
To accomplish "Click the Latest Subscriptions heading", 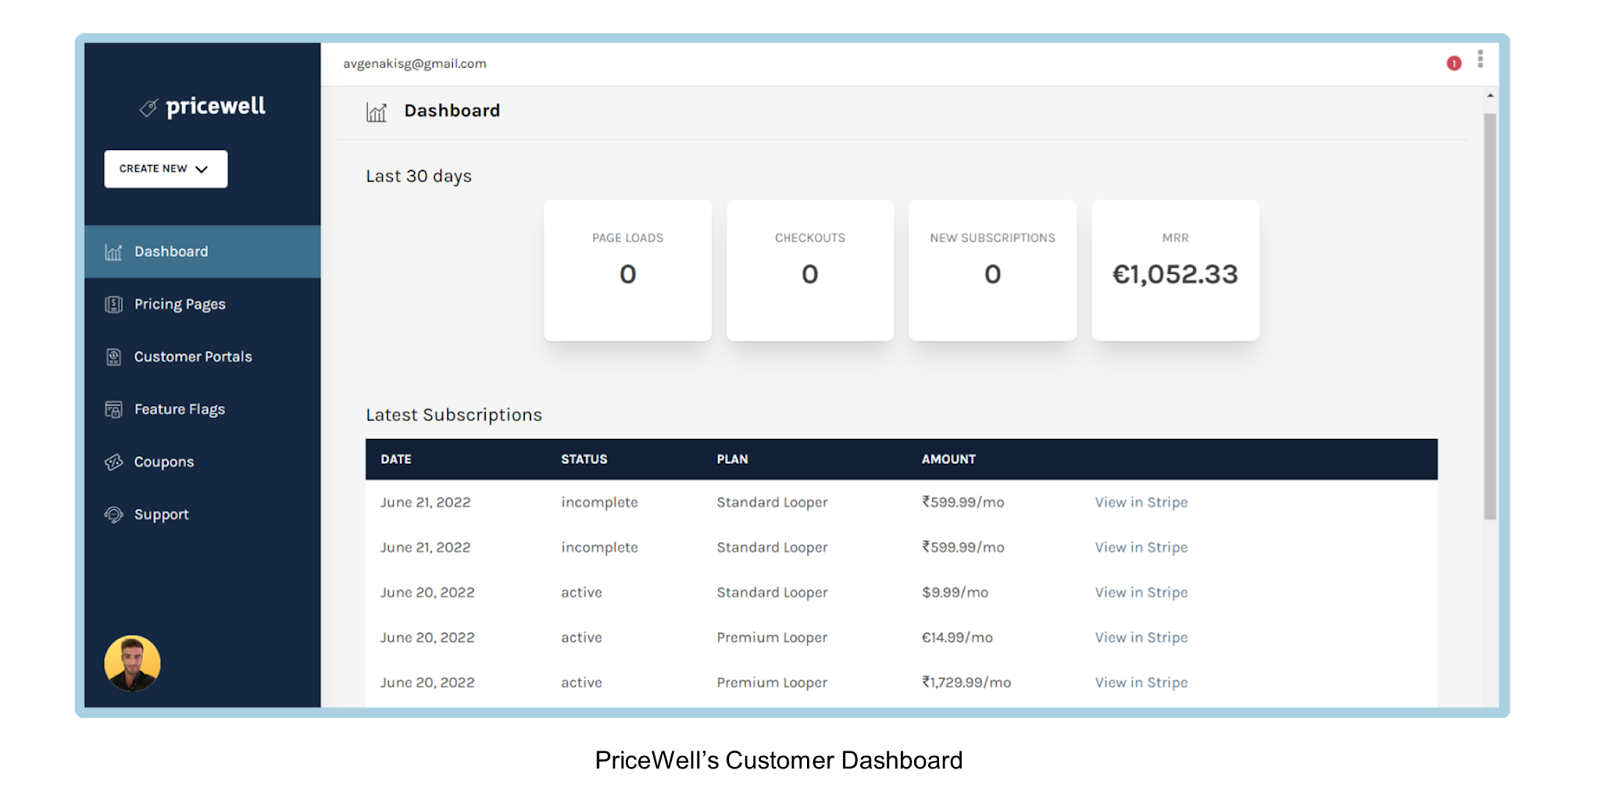I will (x=454, y=415).
